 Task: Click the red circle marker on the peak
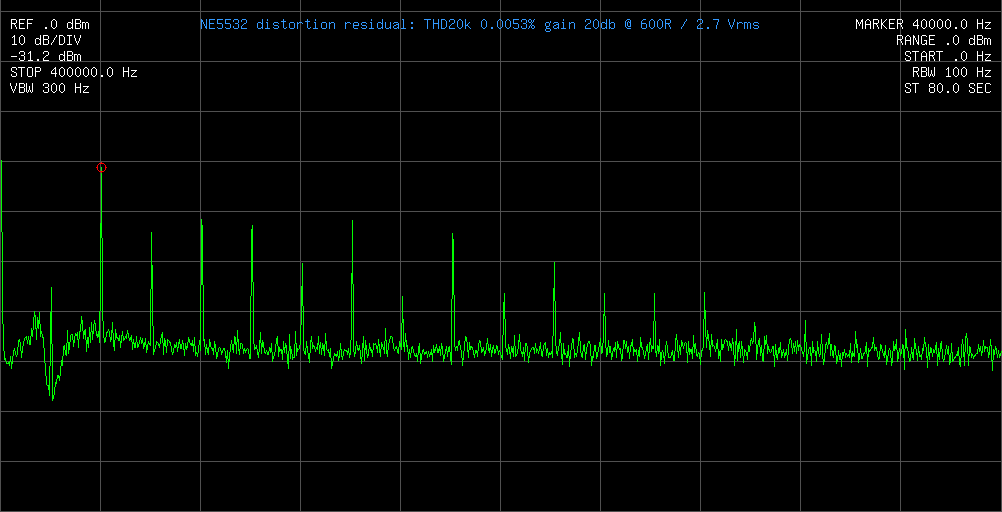[x=101, y=167]
